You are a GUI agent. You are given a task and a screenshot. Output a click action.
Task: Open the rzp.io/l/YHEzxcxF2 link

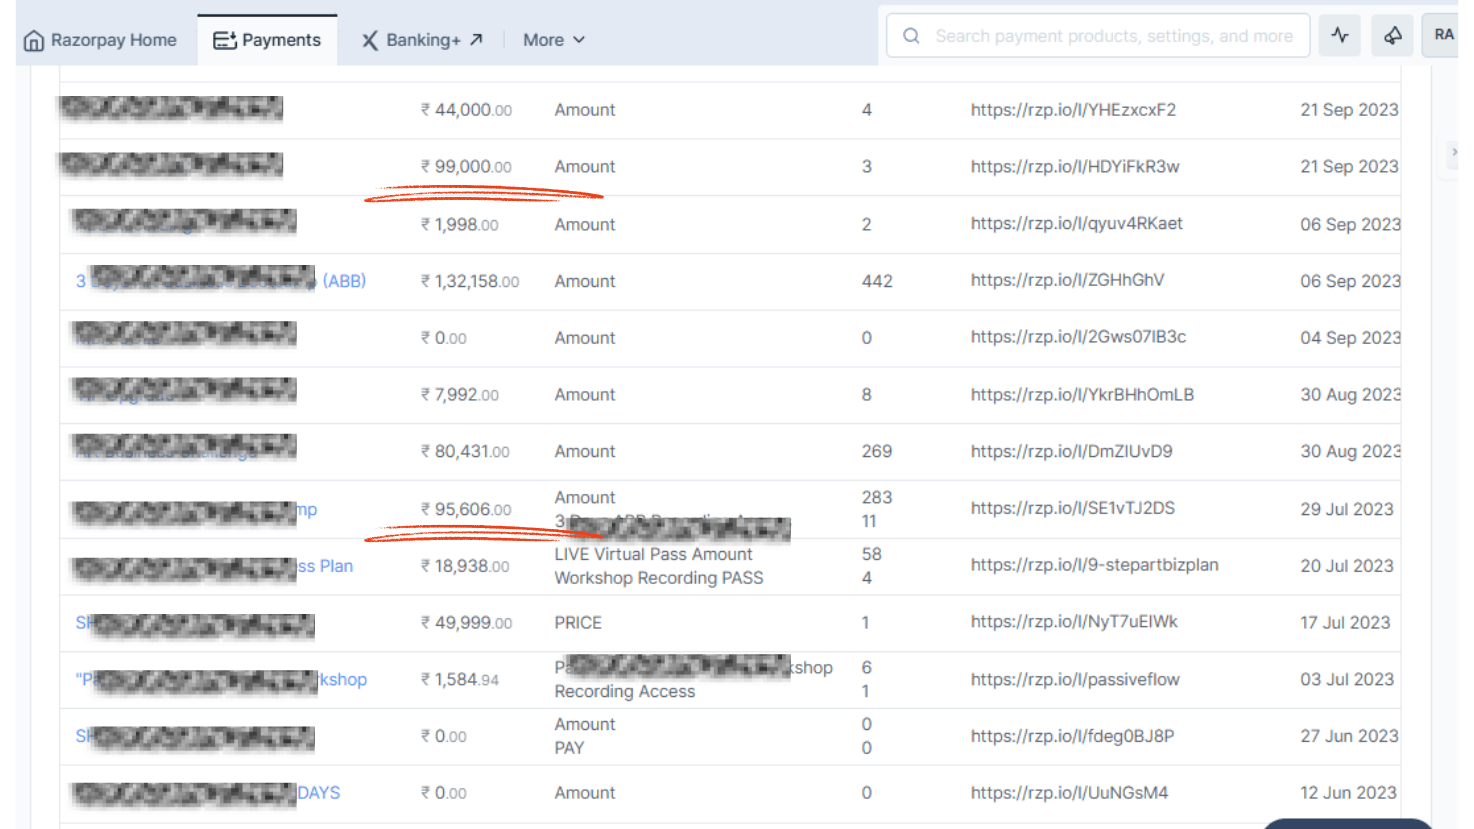coord(1072,110)
